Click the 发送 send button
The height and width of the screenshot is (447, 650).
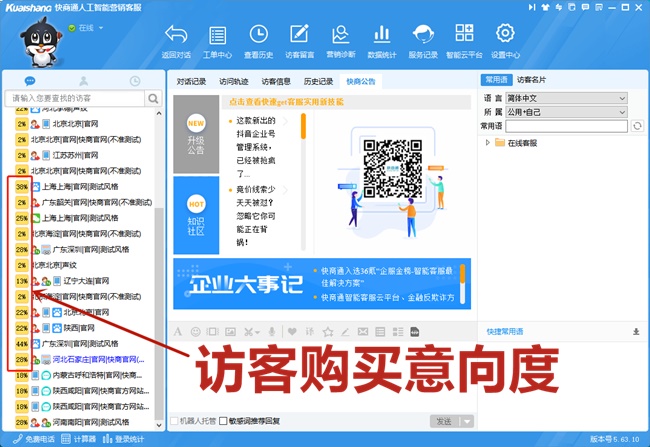click(x=444, y=421)
